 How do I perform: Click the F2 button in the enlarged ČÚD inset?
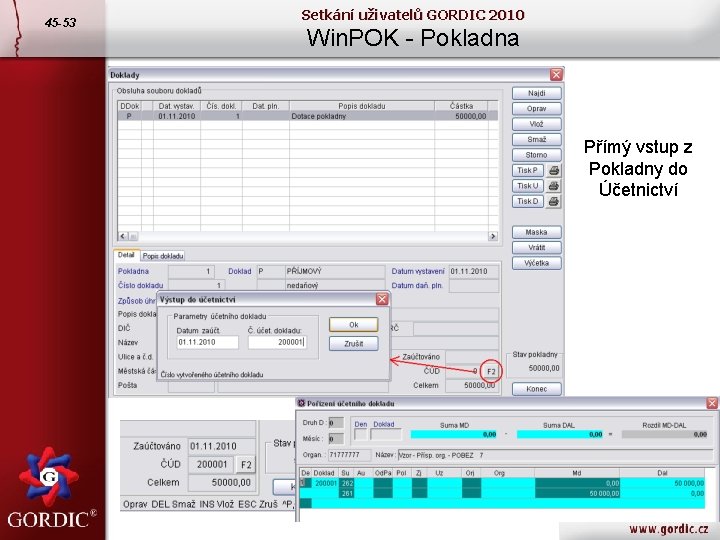[x=246, y=465]
